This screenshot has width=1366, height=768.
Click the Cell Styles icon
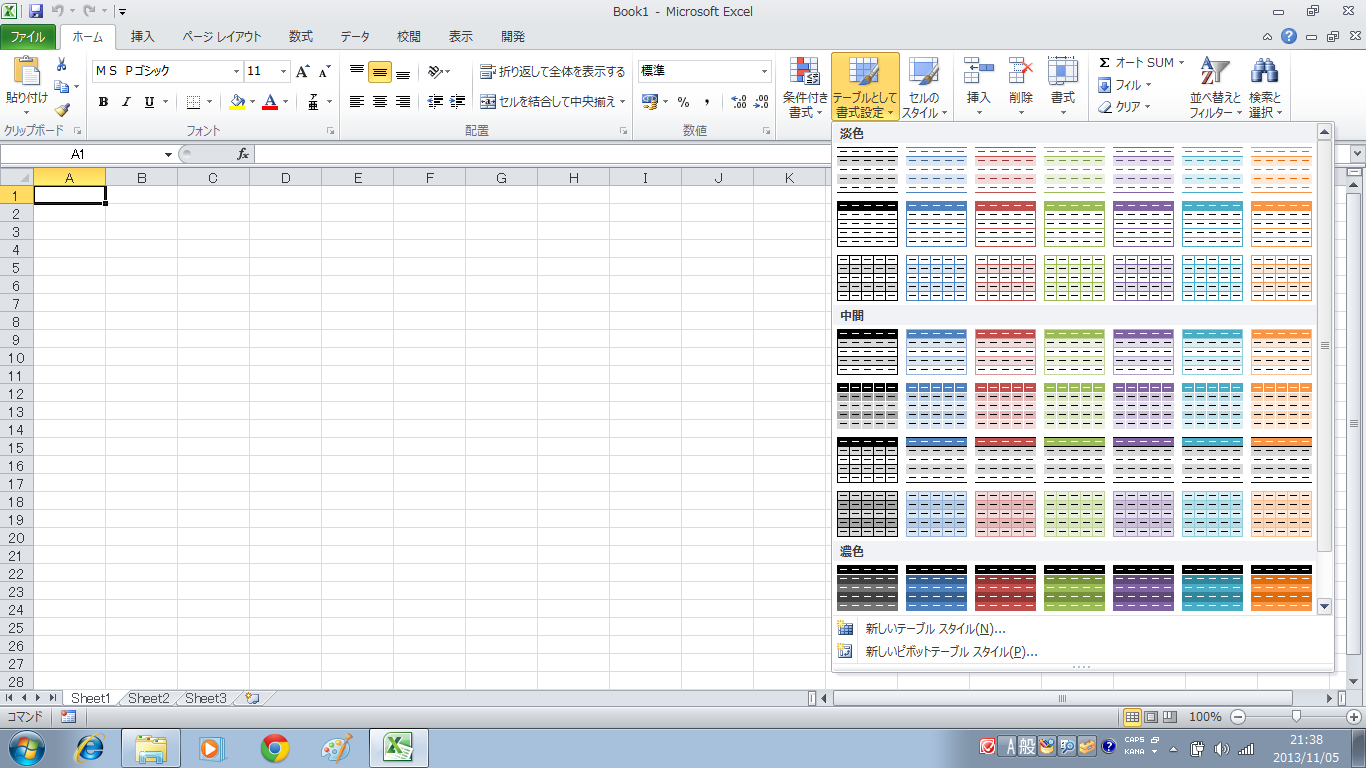click(922, 73)
